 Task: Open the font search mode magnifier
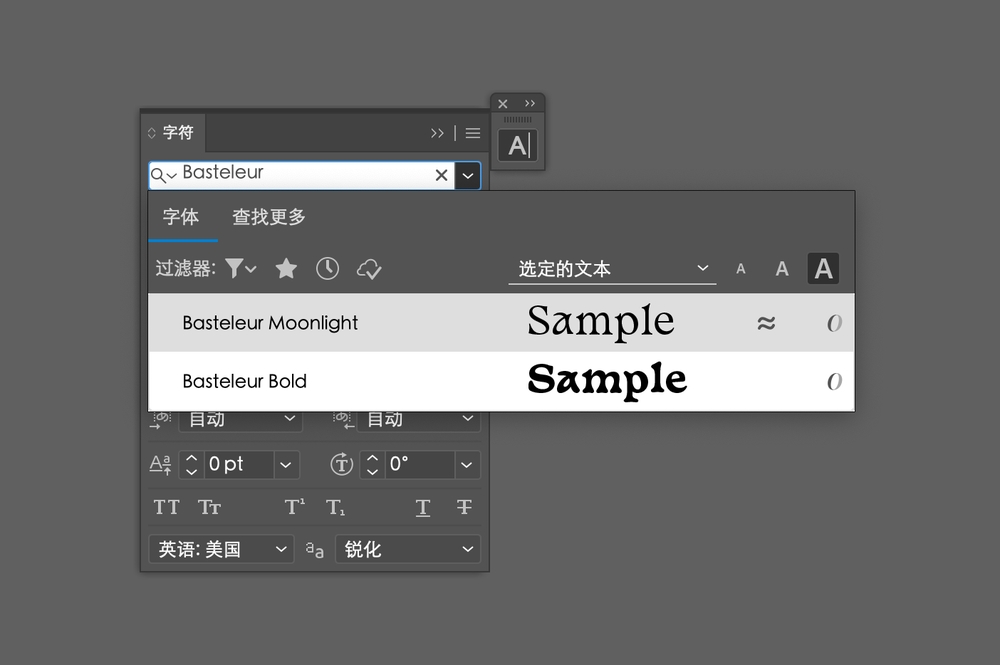pos(163,175)
